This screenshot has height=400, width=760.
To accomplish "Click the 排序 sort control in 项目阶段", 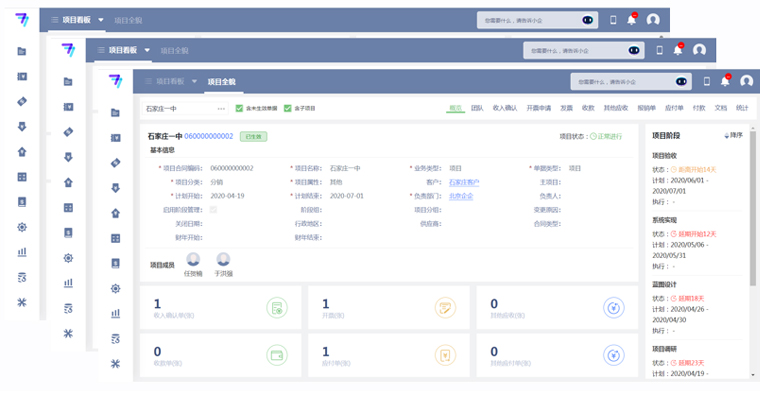I will 733,135.
